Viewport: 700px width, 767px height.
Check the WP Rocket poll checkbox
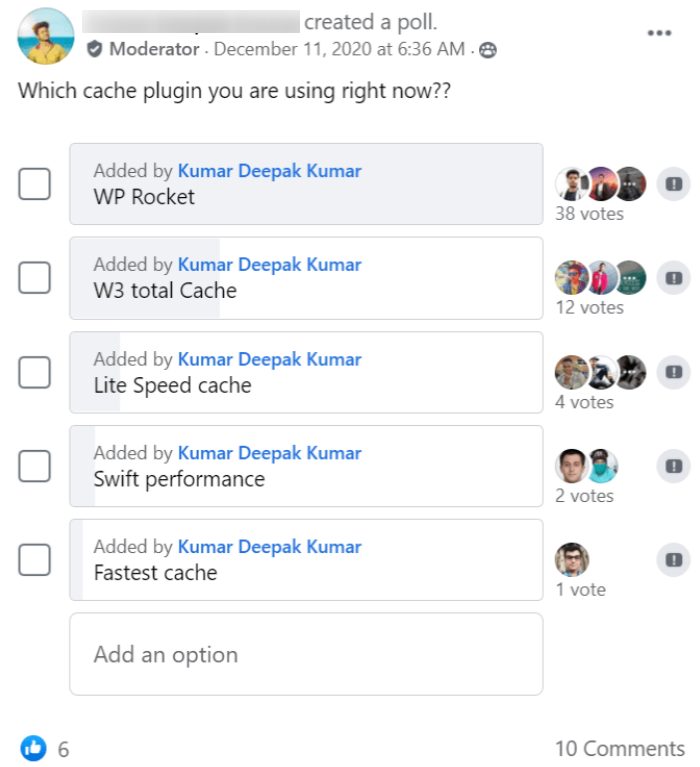(x=35, y=183)
